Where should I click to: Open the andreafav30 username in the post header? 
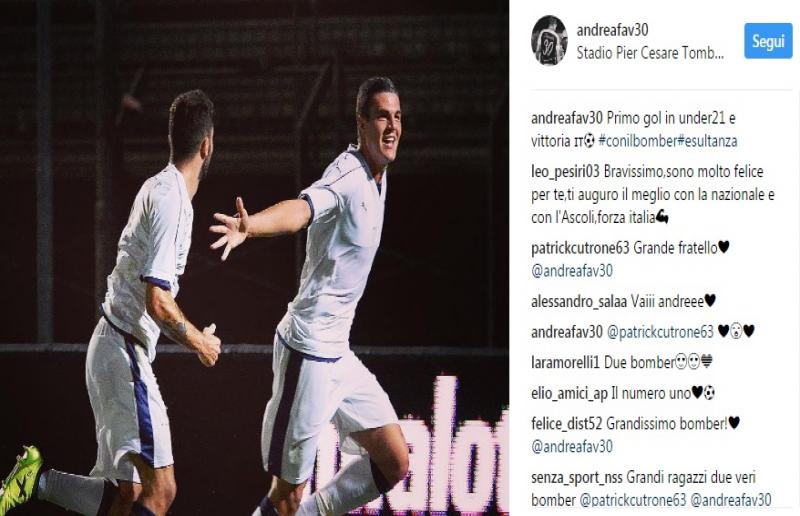612,30
